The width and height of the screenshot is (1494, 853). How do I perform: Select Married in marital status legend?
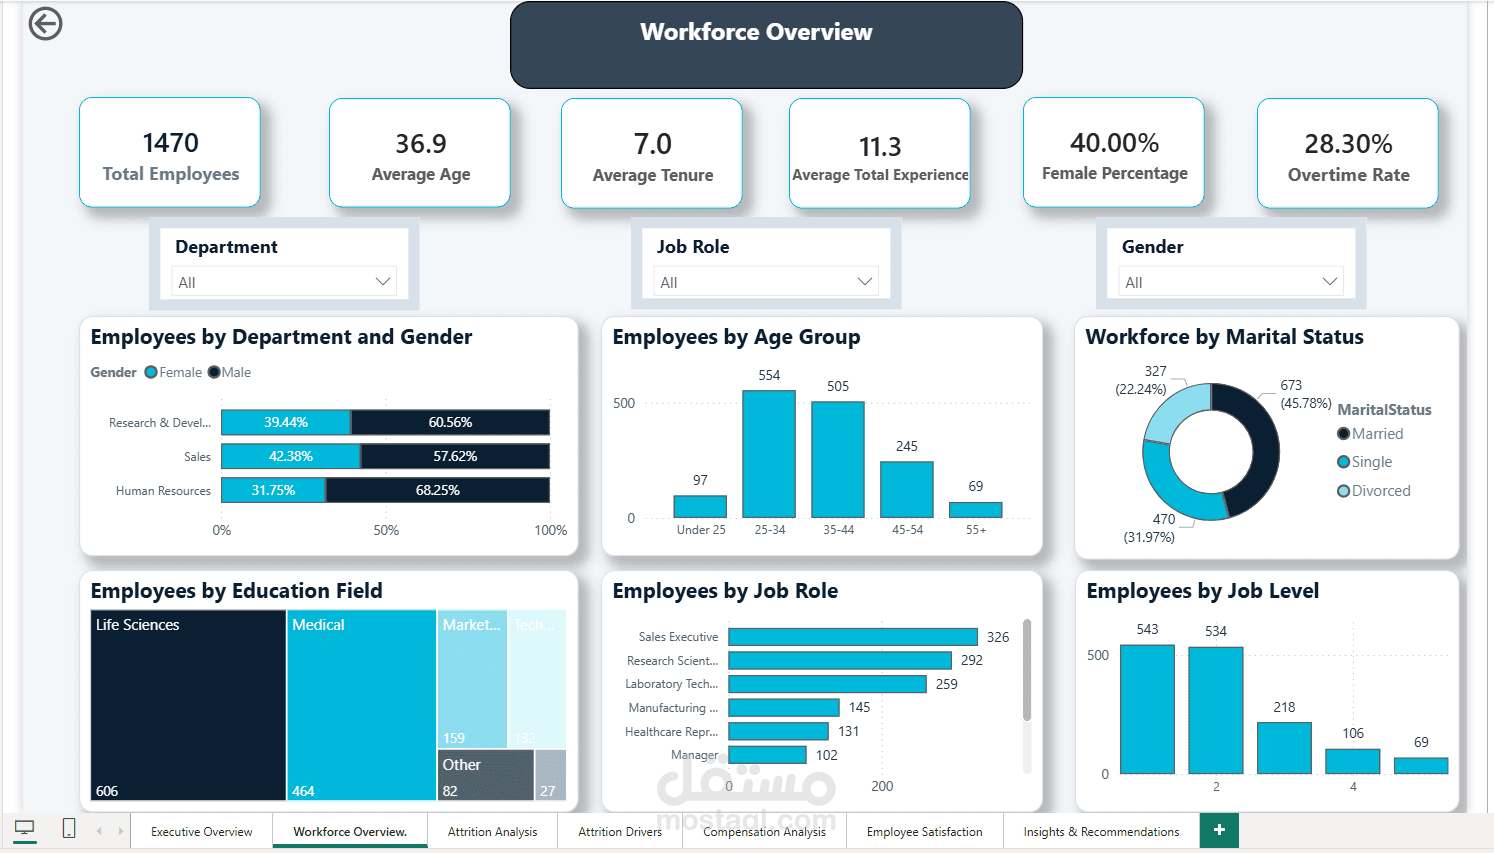[x=1371, y=434]
